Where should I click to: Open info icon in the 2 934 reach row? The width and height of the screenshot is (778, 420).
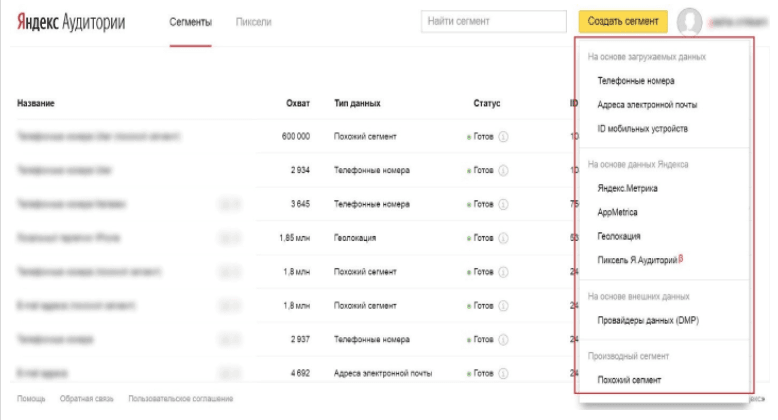503,170
